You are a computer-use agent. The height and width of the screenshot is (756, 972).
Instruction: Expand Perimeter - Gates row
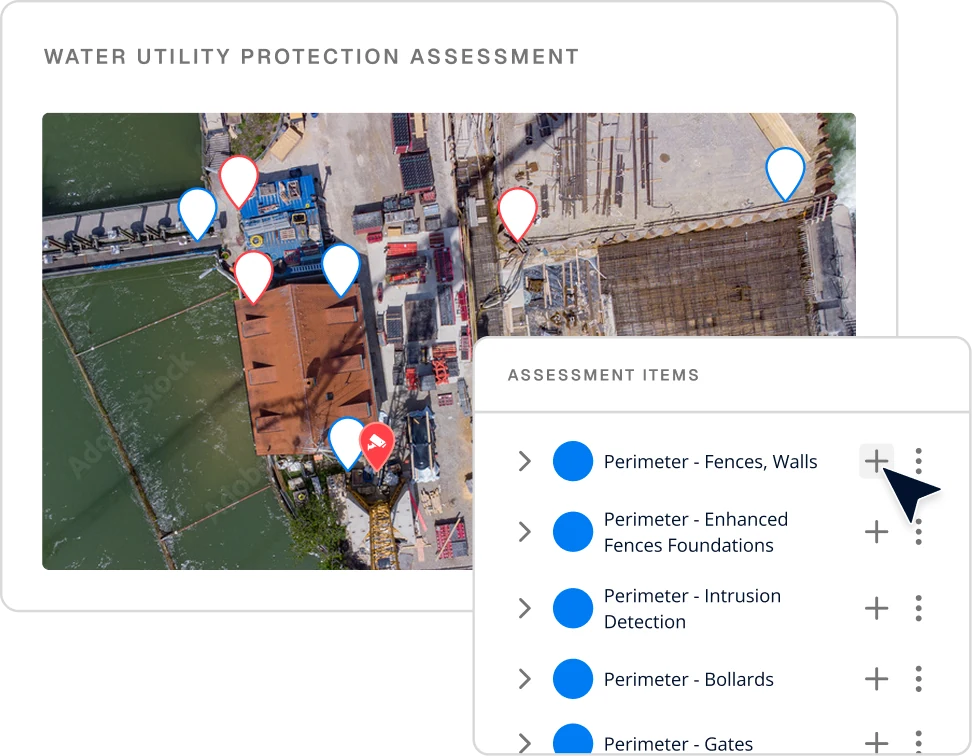[x=525, y=743]
